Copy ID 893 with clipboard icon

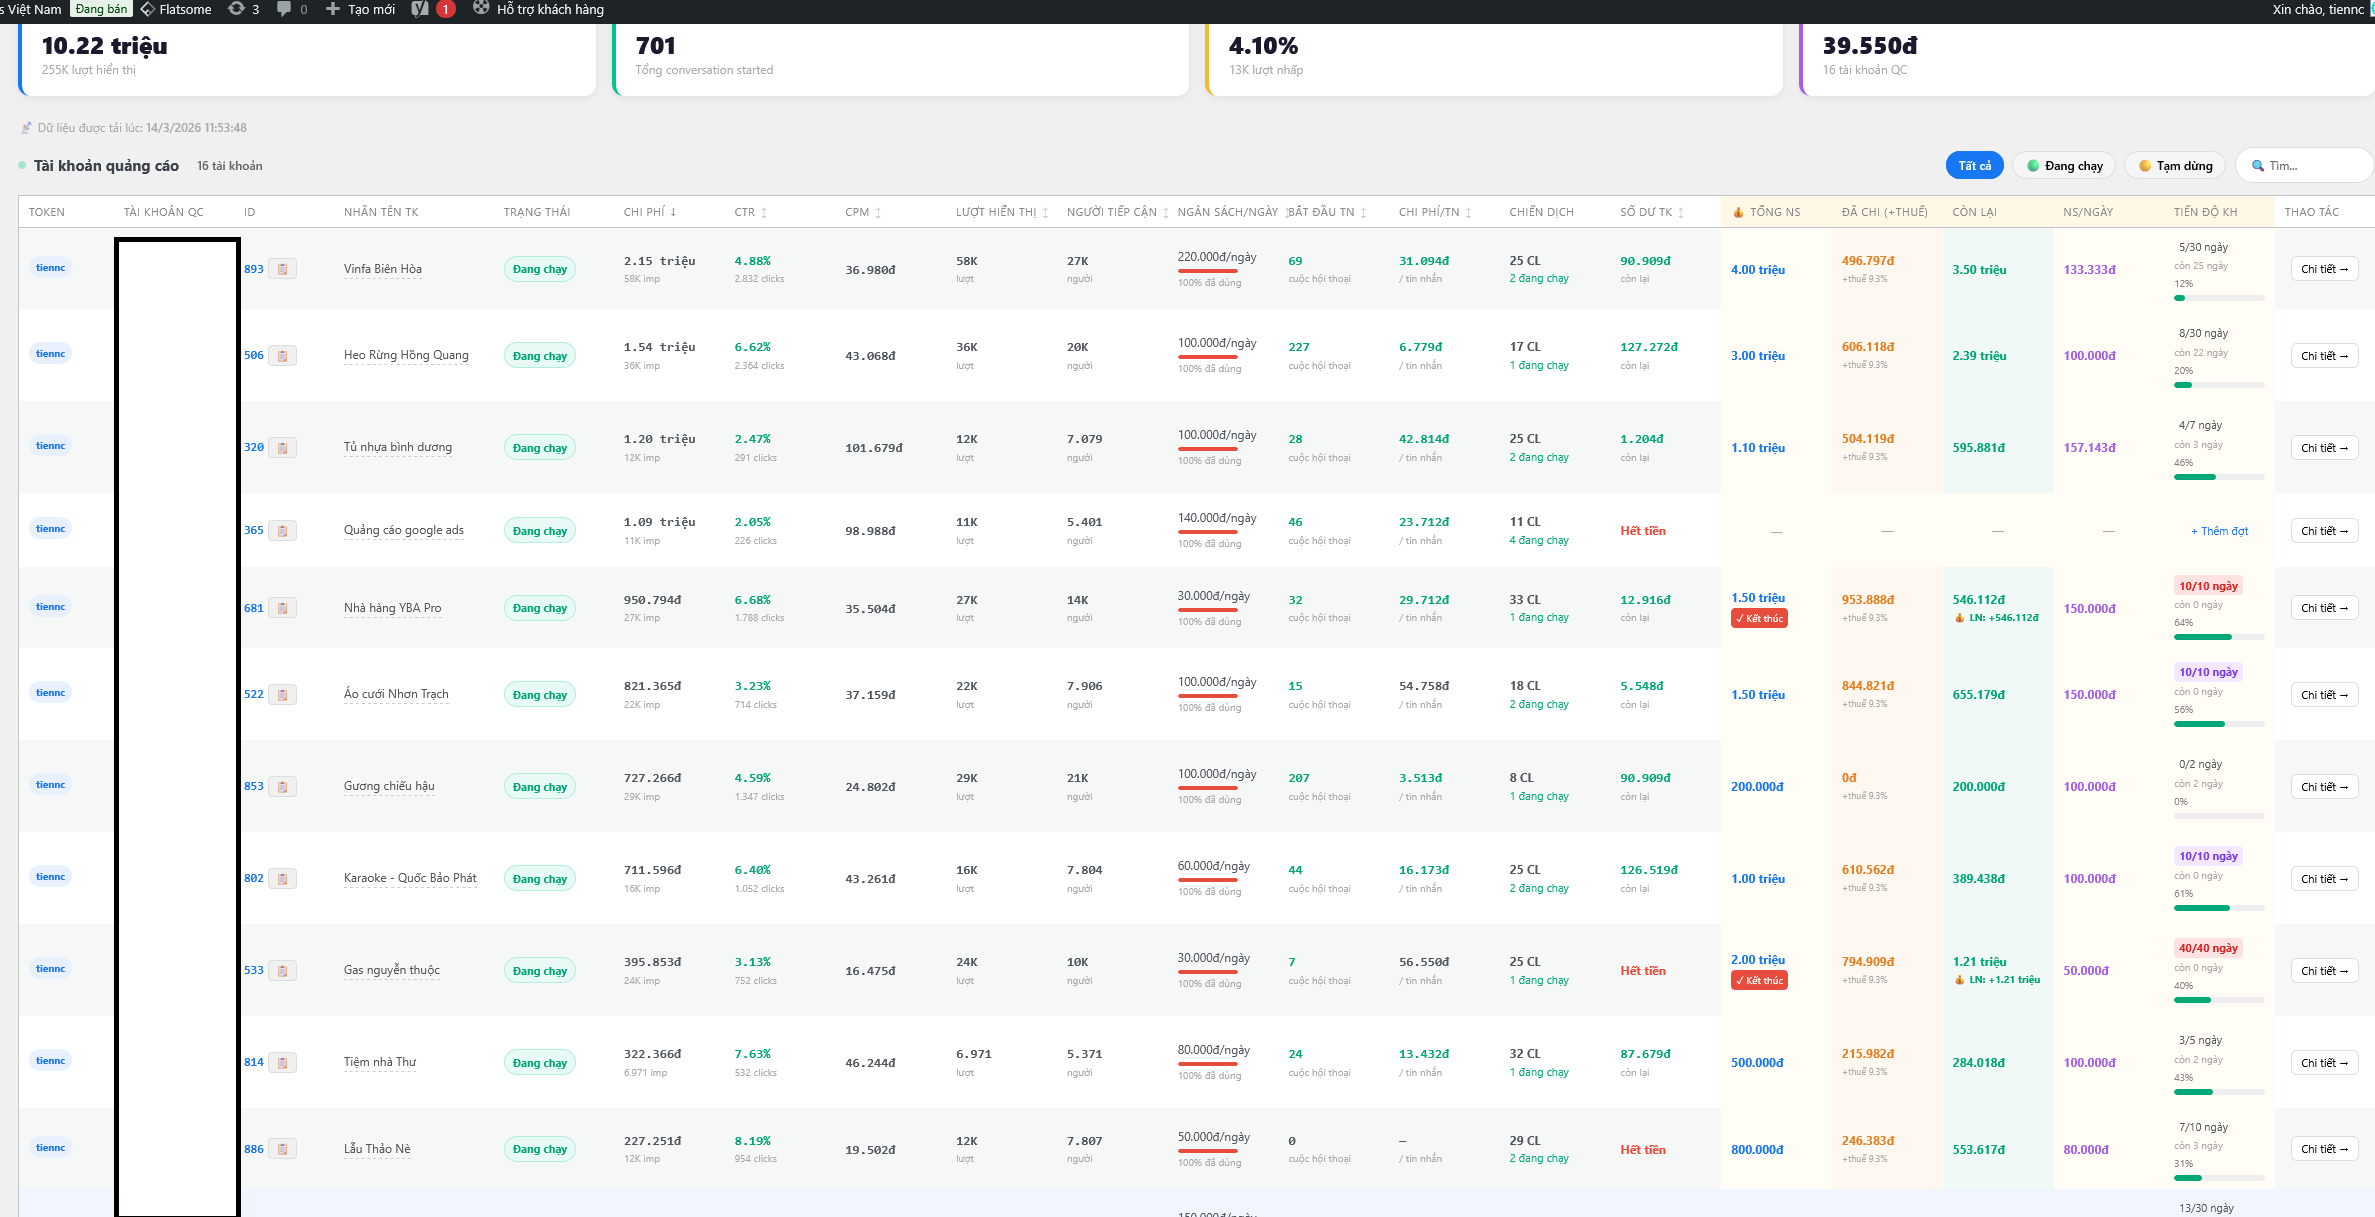pyautogui.click(x=283, y=269)
